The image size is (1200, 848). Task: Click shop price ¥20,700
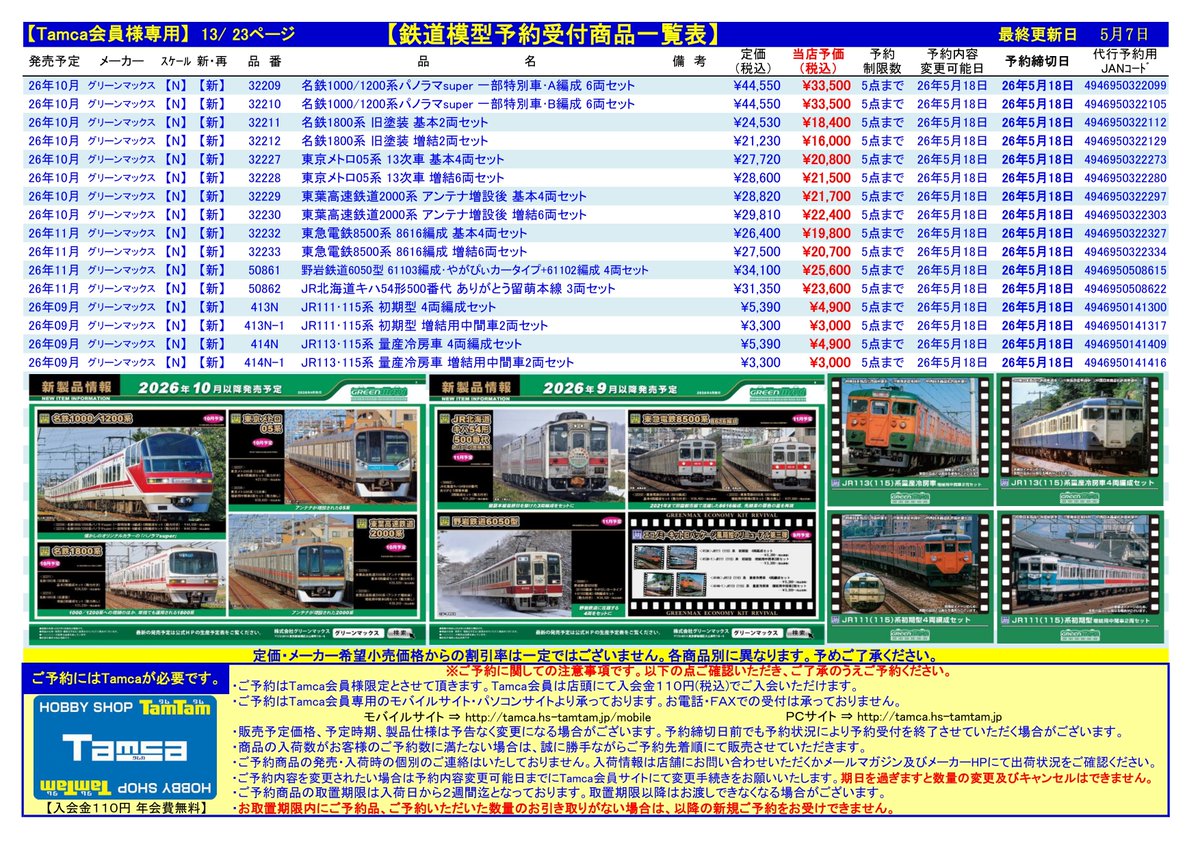point(825,252)
